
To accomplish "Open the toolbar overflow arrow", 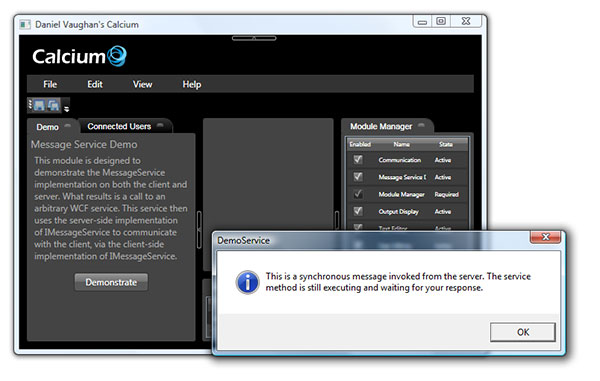I will click(67, 109).
